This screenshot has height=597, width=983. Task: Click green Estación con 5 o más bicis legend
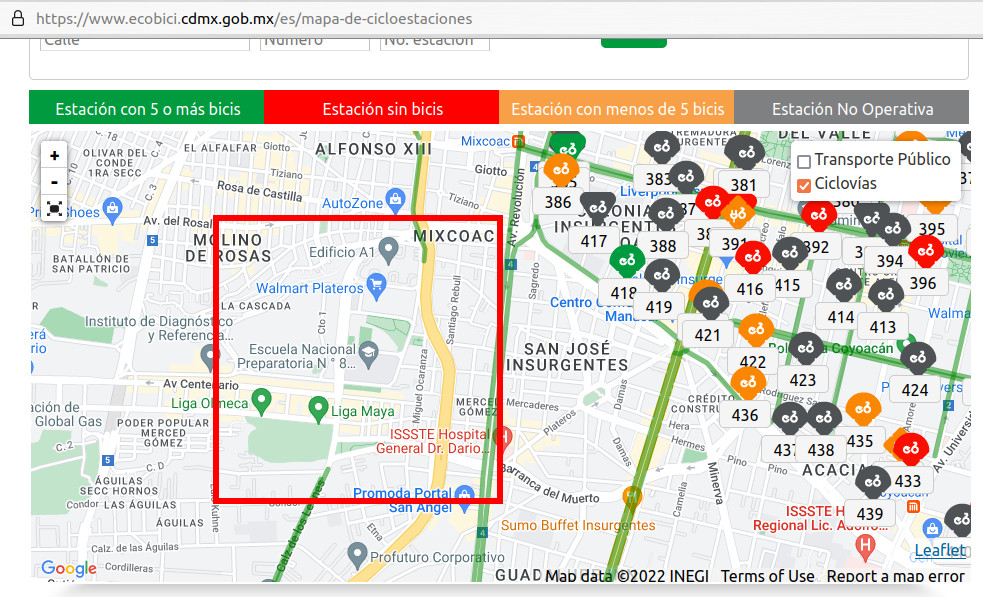147,107
